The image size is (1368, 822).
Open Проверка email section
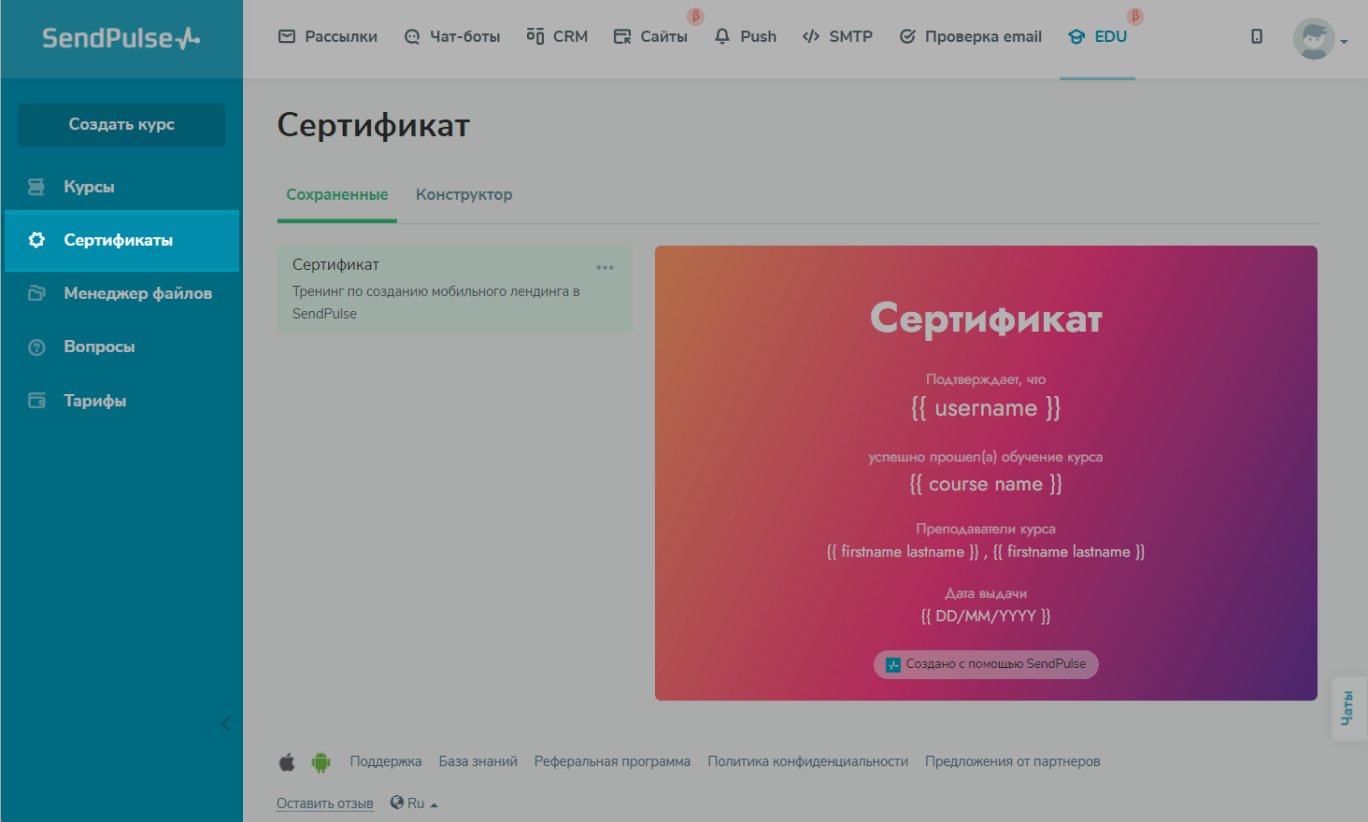[x=970, y=37]
